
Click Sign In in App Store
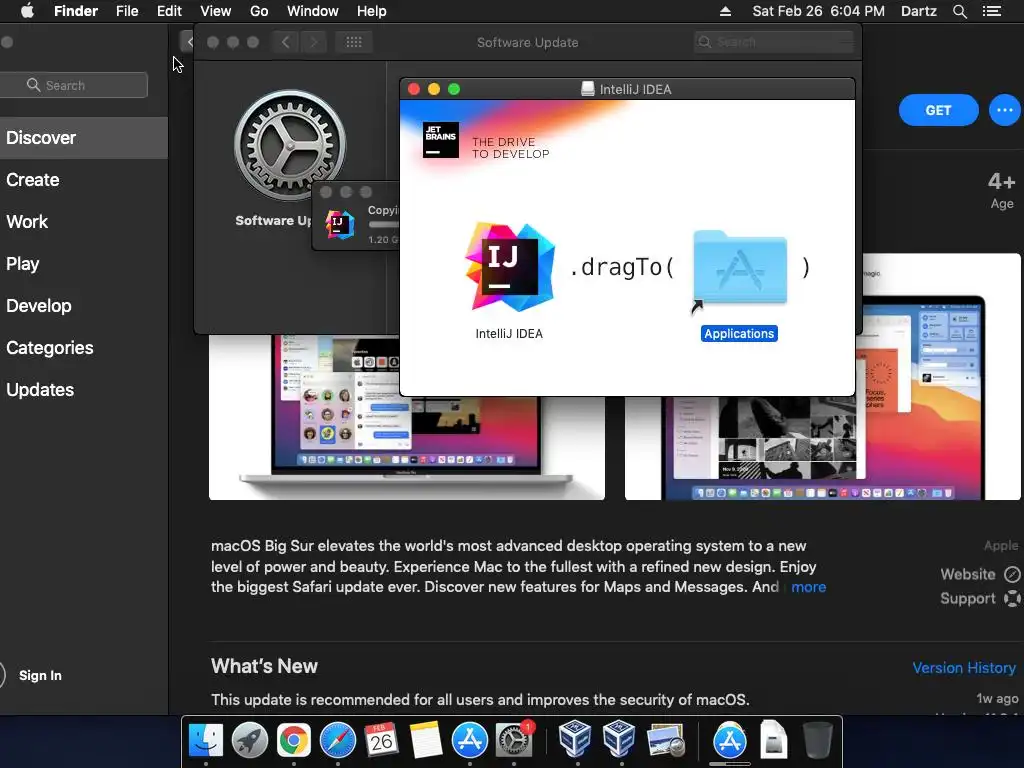click(40, 675)
